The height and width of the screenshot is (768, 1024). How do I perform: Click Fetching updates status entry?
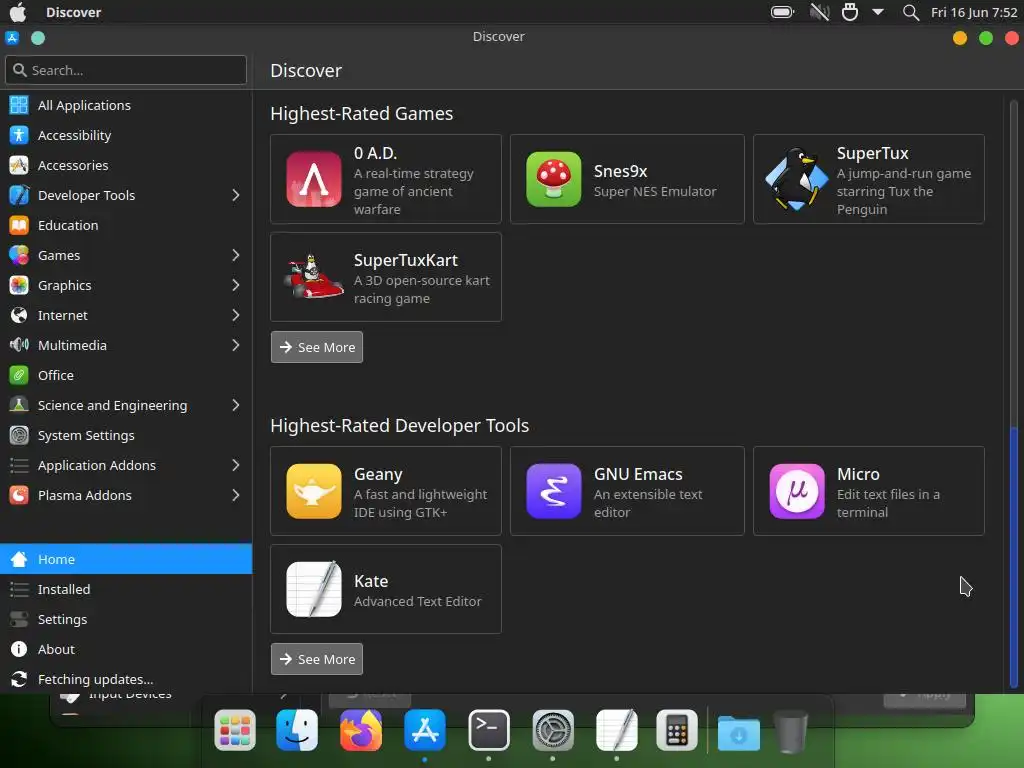click(126, 679)
